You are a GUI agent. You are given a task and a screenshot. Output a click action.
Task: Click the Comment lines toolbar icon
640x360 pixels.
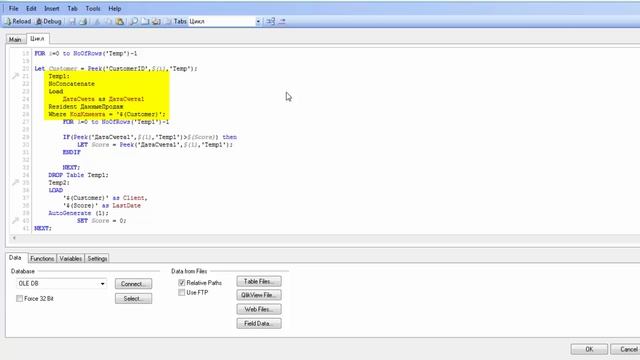click(271, 21)
